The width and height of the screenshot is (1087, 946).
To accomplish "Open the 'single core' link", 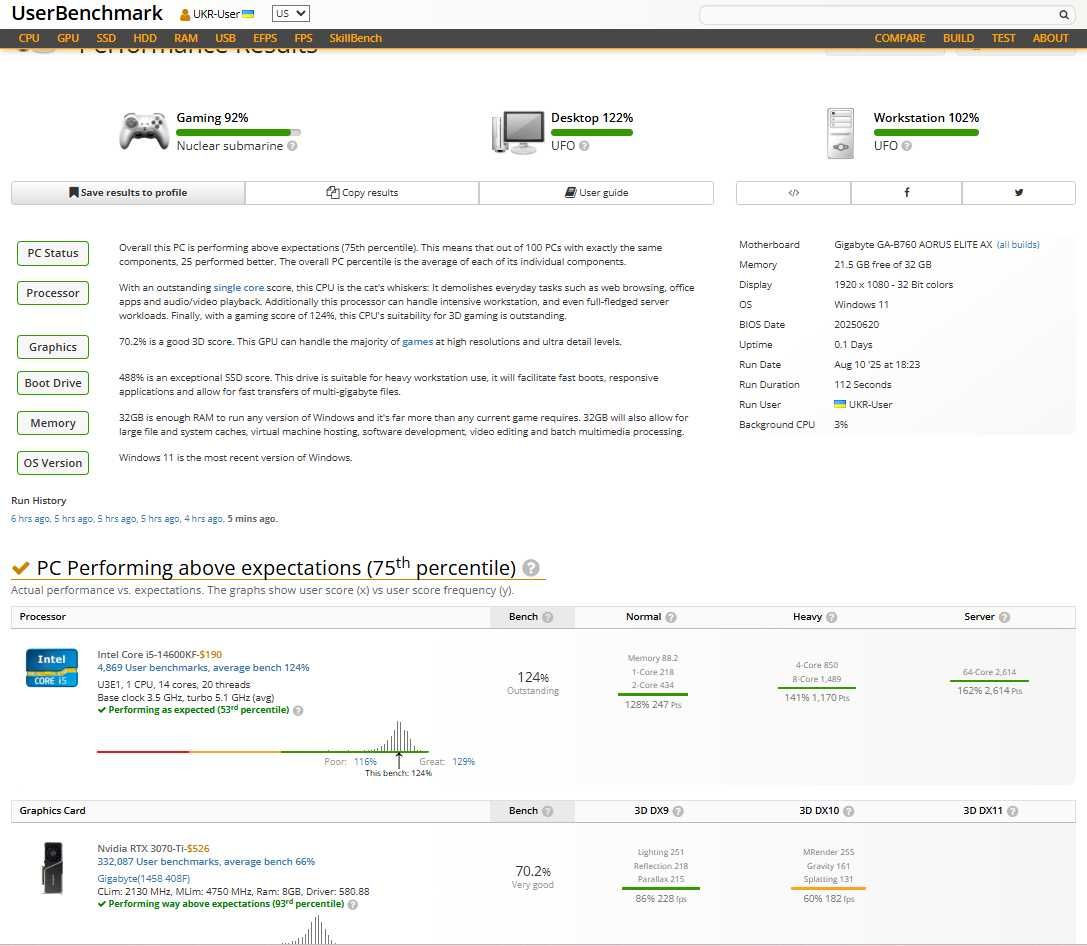I will tap(238, 288).
